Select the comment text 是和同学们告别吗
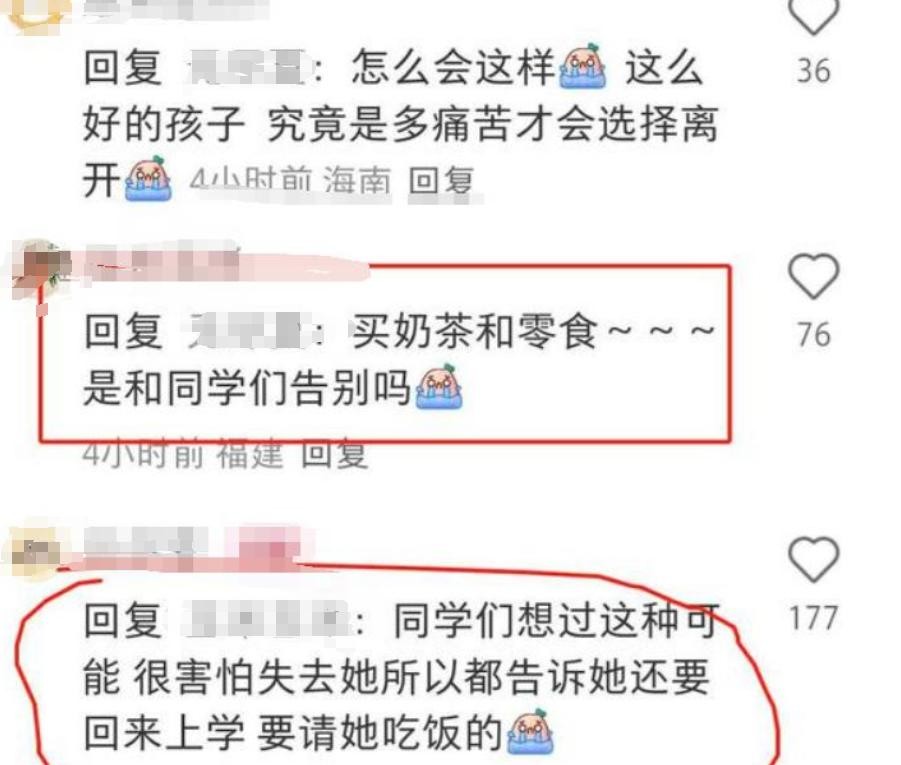Screen dimensions: 901x765 pos(247,388)
